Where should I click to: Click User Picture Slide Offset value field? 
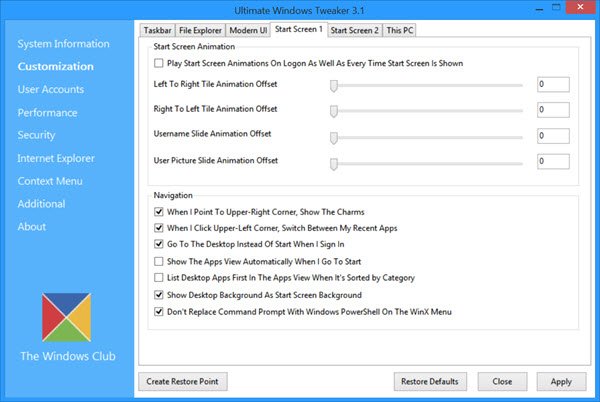point(553,161)
